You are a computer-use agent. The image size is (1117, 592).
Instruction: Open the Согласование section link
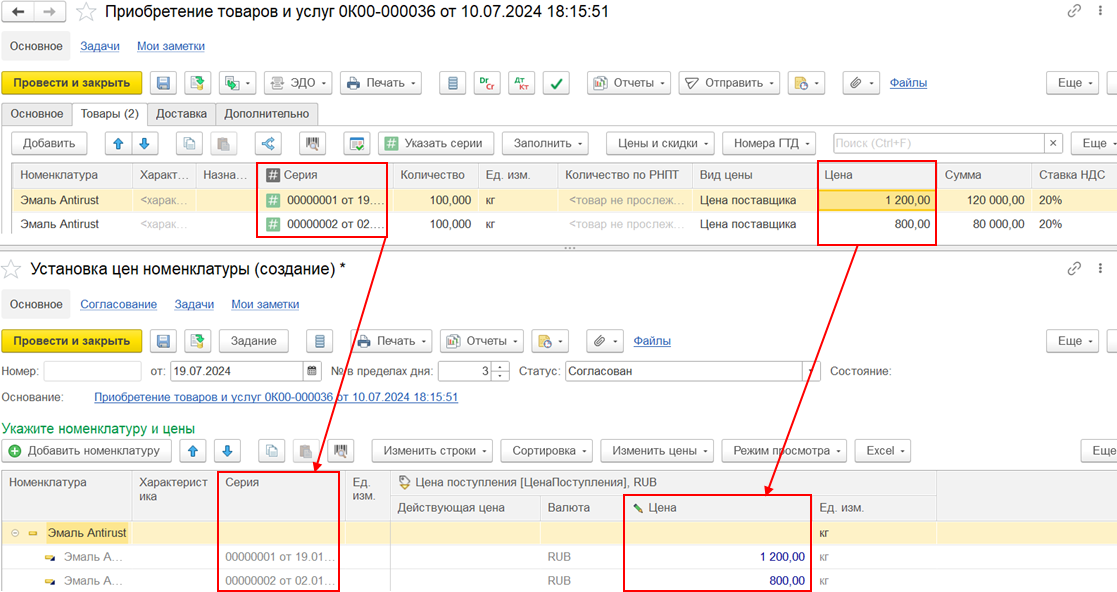pyautogui.click(x=118, y=304)
